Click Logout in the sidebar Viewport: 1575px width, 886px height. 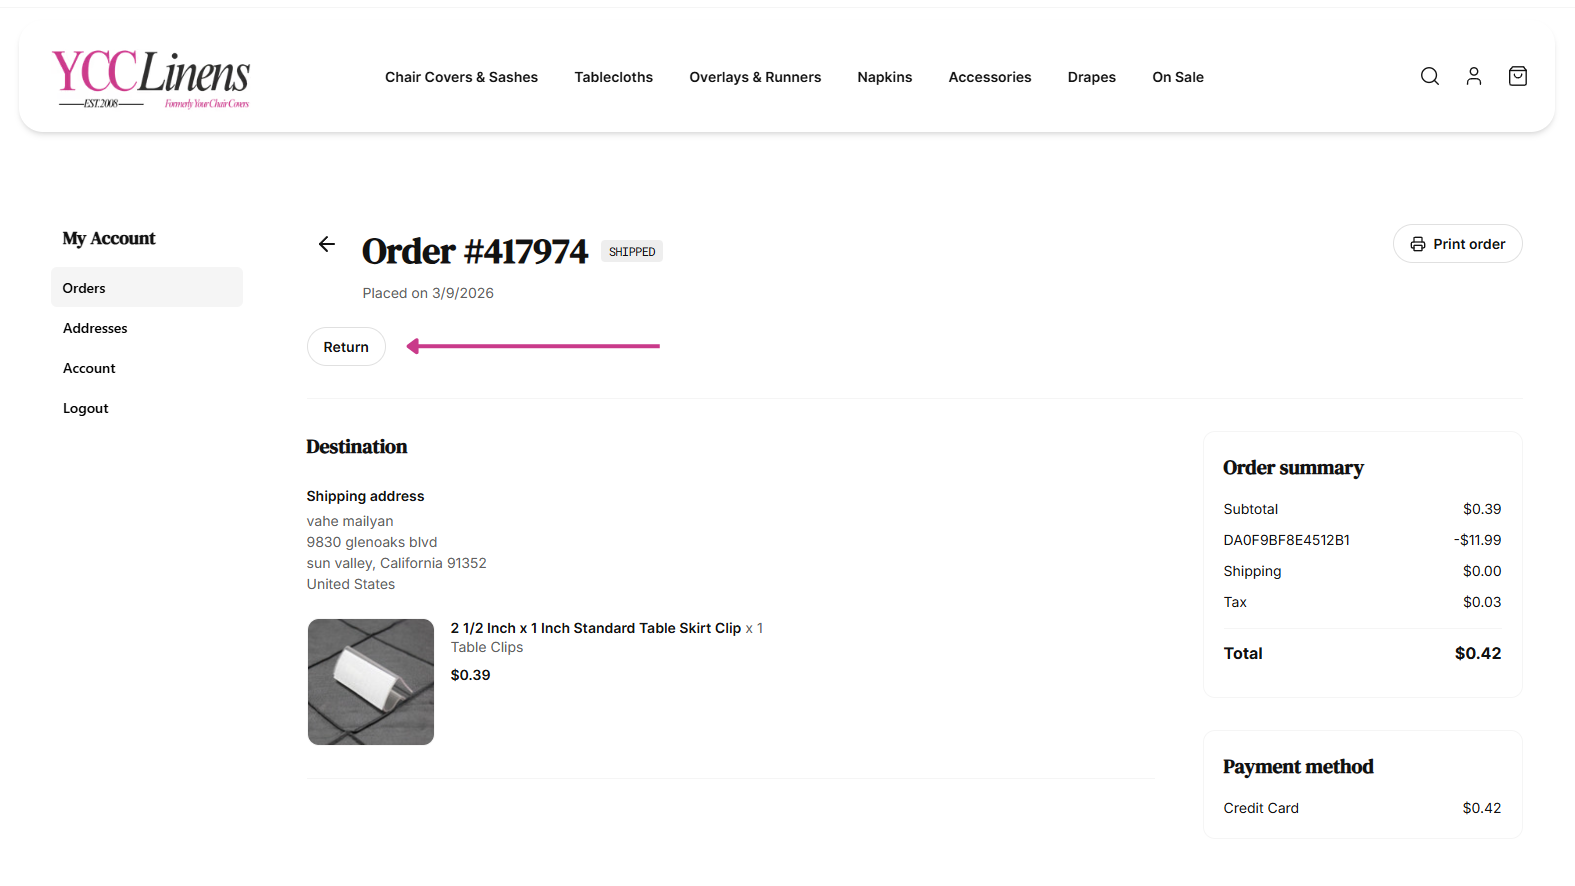85,408
